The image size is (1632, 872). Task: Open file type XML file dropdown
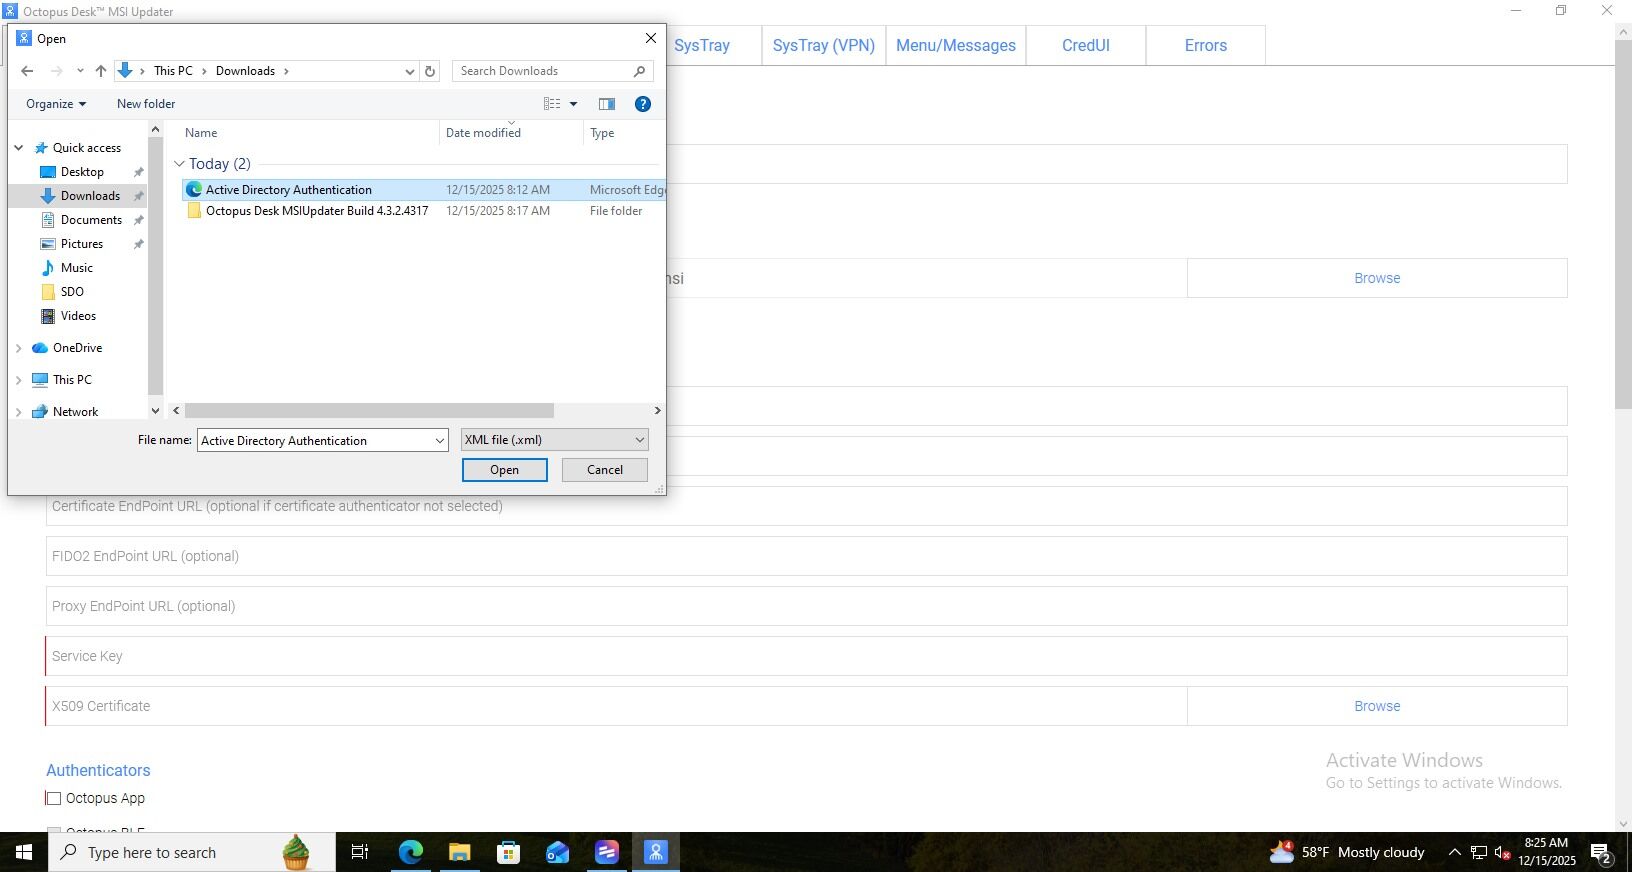pos(554,440)
